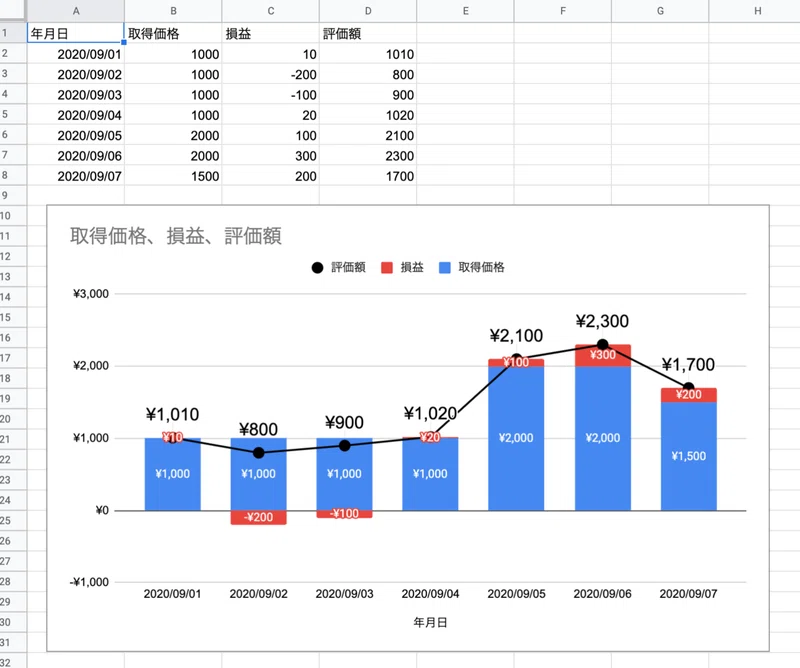
Task: Click the 損益 legend label
Action: tap(412, 267)
